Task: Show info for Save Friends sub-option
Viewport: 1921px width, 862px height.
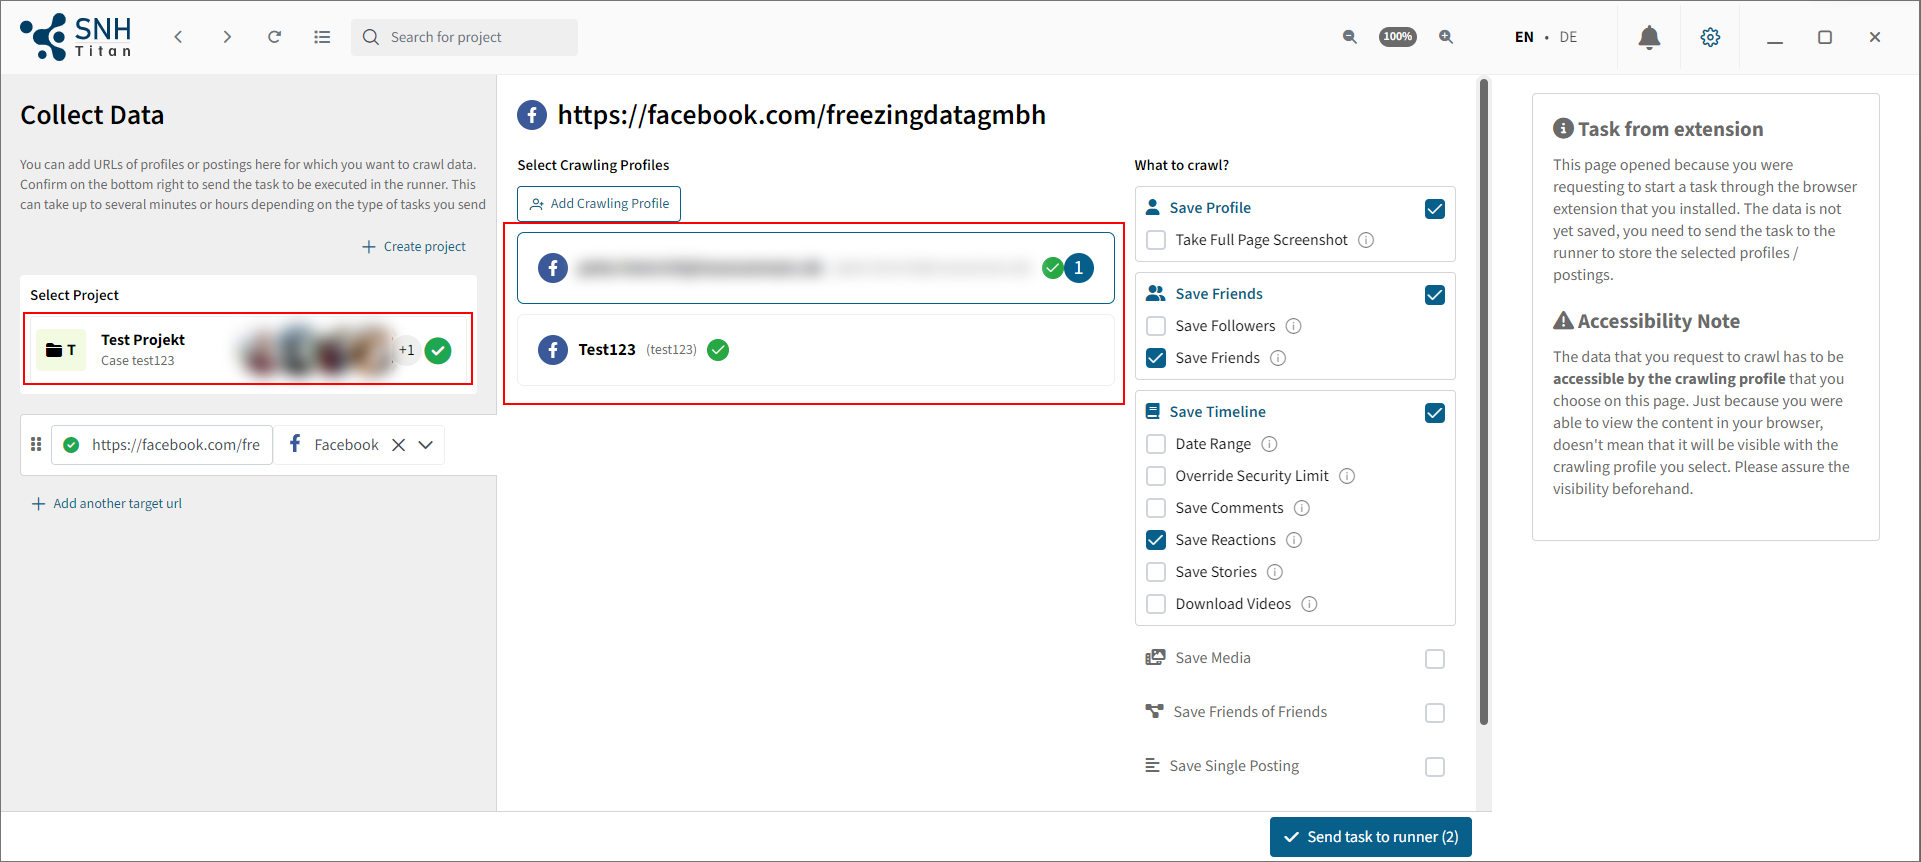Action: [1278, 358]
